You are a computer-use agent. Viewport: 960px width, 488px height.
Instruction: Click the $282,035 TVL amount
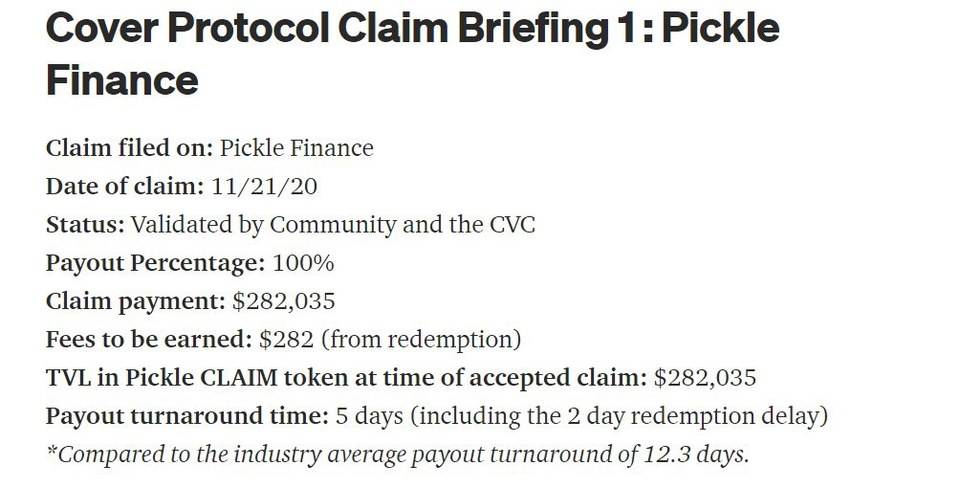pyautogui.click(x=705, y=377)
